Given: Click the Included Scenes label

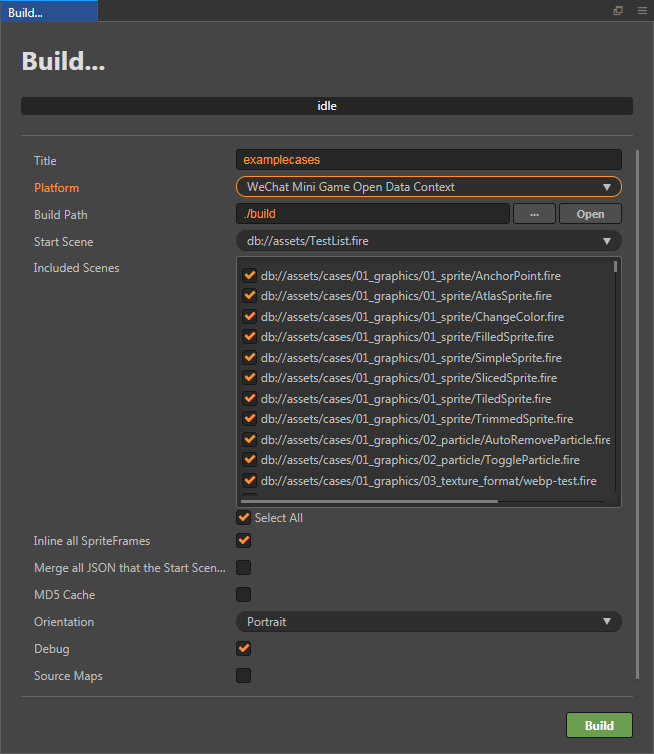Looking at the screenshot, I should (76, 268).
